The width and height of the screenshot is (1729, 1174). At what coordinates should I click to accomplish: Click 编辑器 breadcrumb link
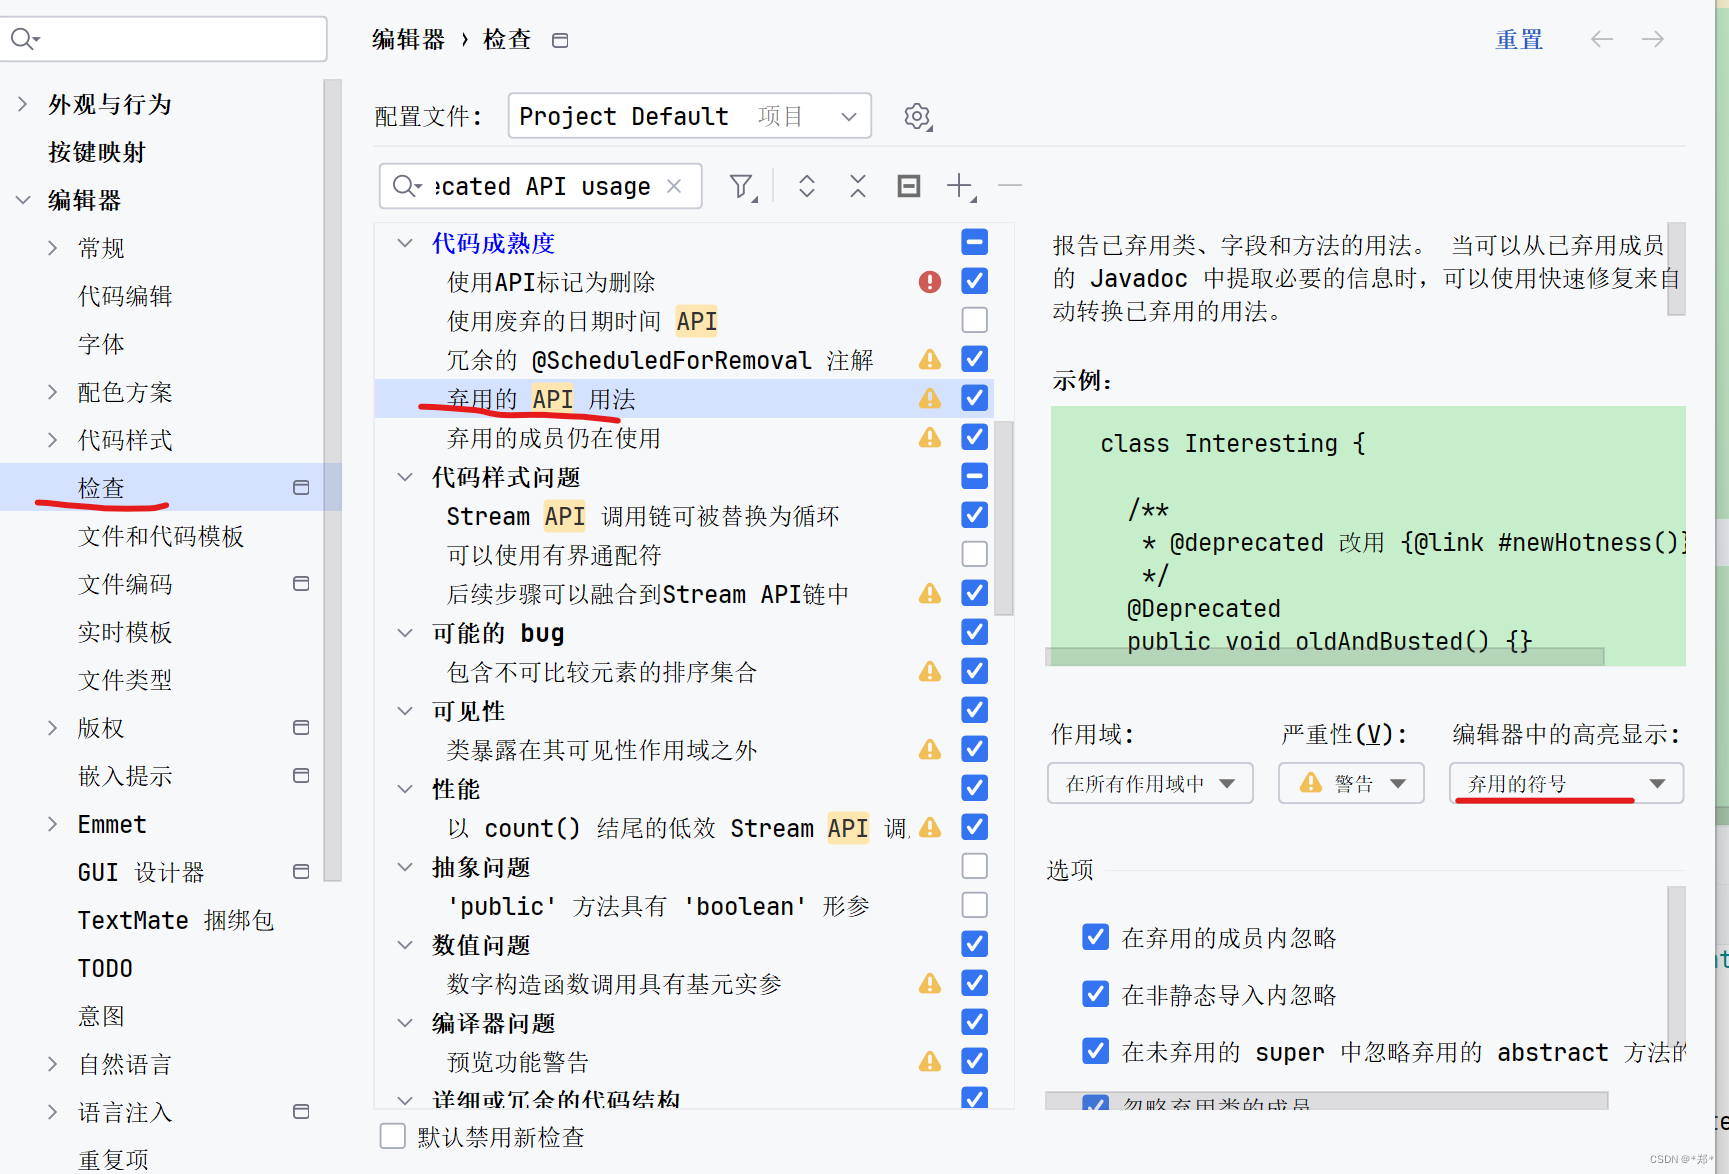pyautogui.click(x=408, y=40)
